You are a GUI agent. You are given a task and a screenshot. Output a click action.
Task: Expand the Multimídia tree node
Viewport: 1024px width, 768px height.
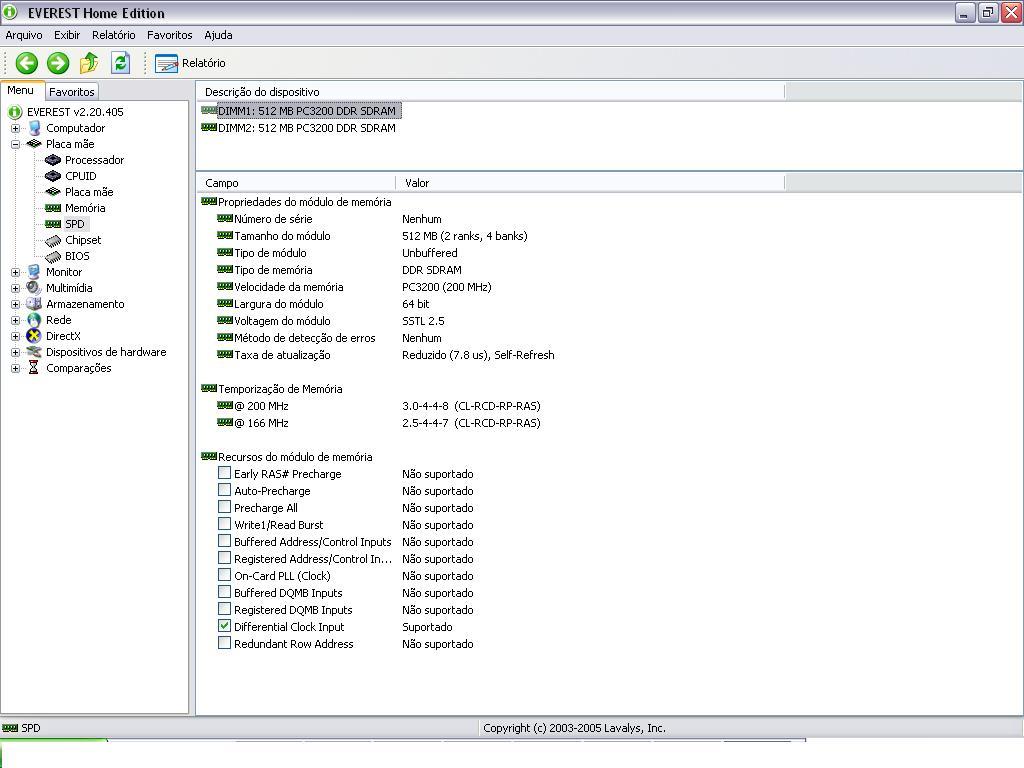(16, 288)
